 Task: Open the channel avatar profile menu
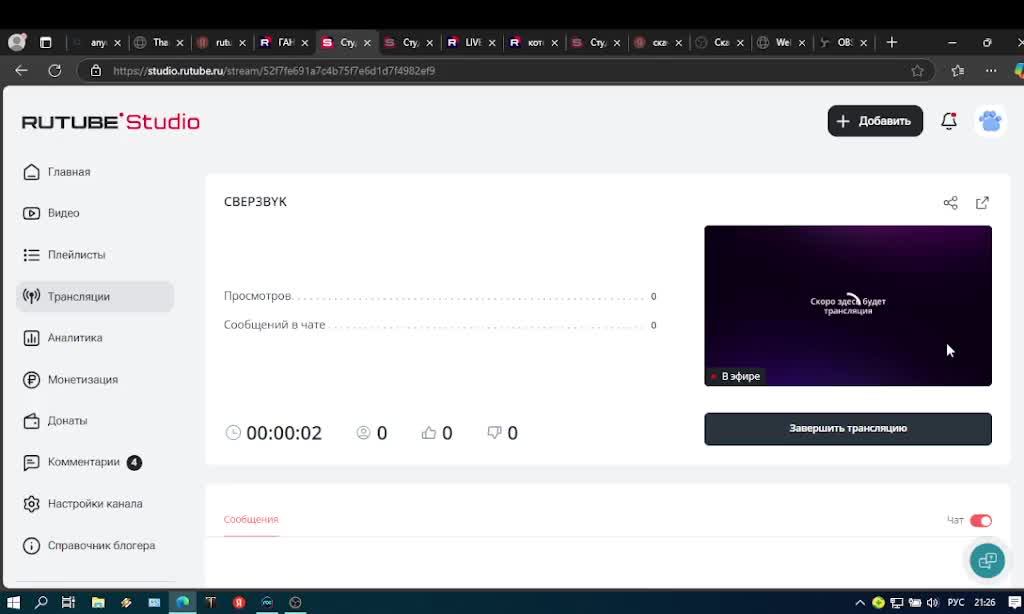pyautogui.click(x=990, y=121)
